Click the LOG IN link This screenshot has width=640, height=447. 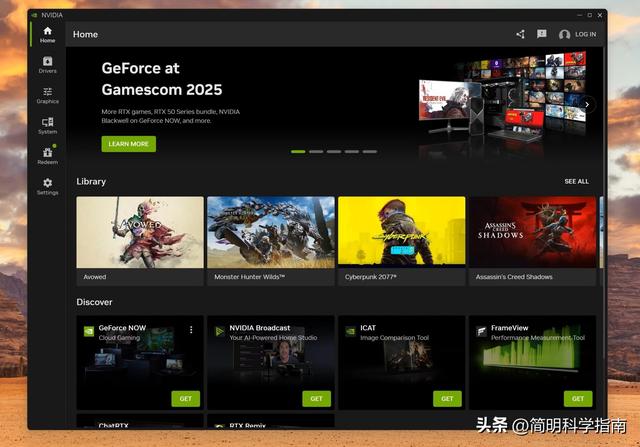click(x=585, y=34)
